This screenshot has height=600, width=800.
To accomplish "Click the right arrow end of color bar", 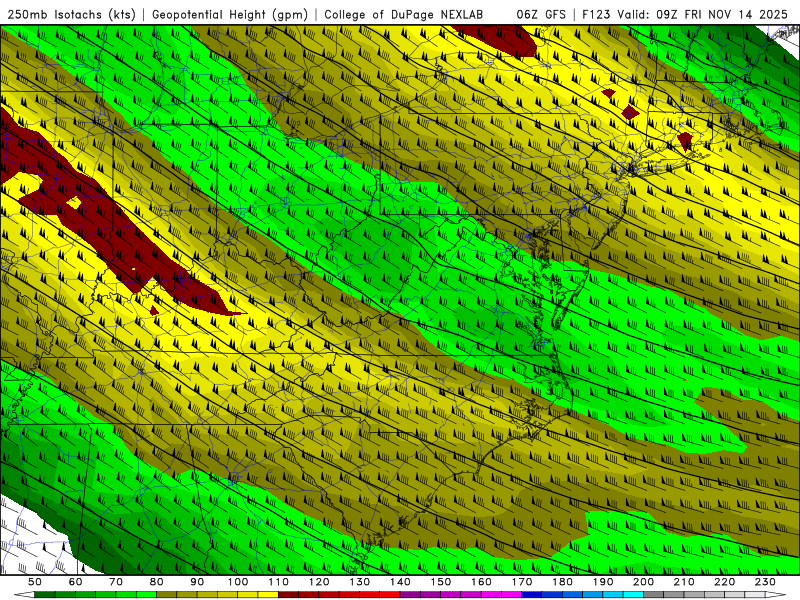I will coord(776,595).
